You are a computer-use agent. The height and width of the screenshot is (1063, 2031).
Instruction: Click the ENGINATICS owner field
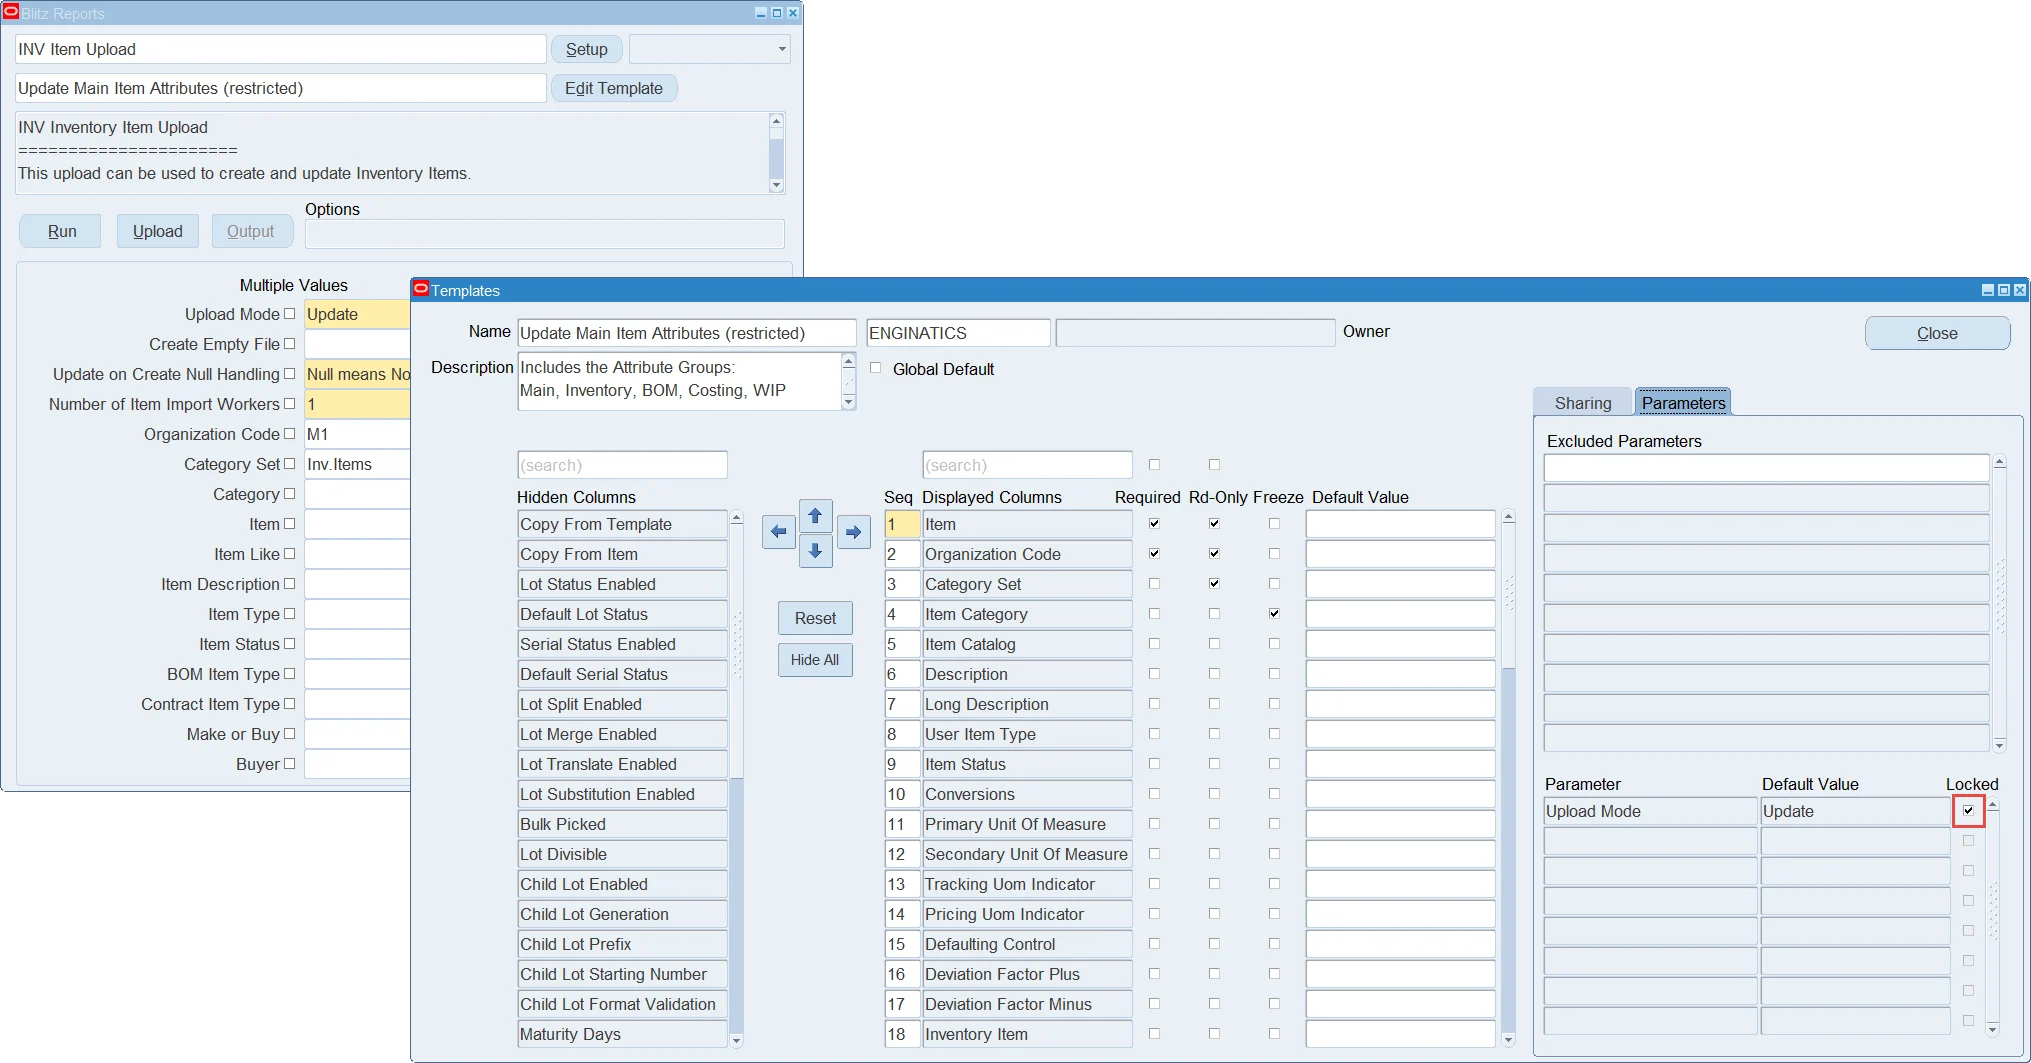958,333
